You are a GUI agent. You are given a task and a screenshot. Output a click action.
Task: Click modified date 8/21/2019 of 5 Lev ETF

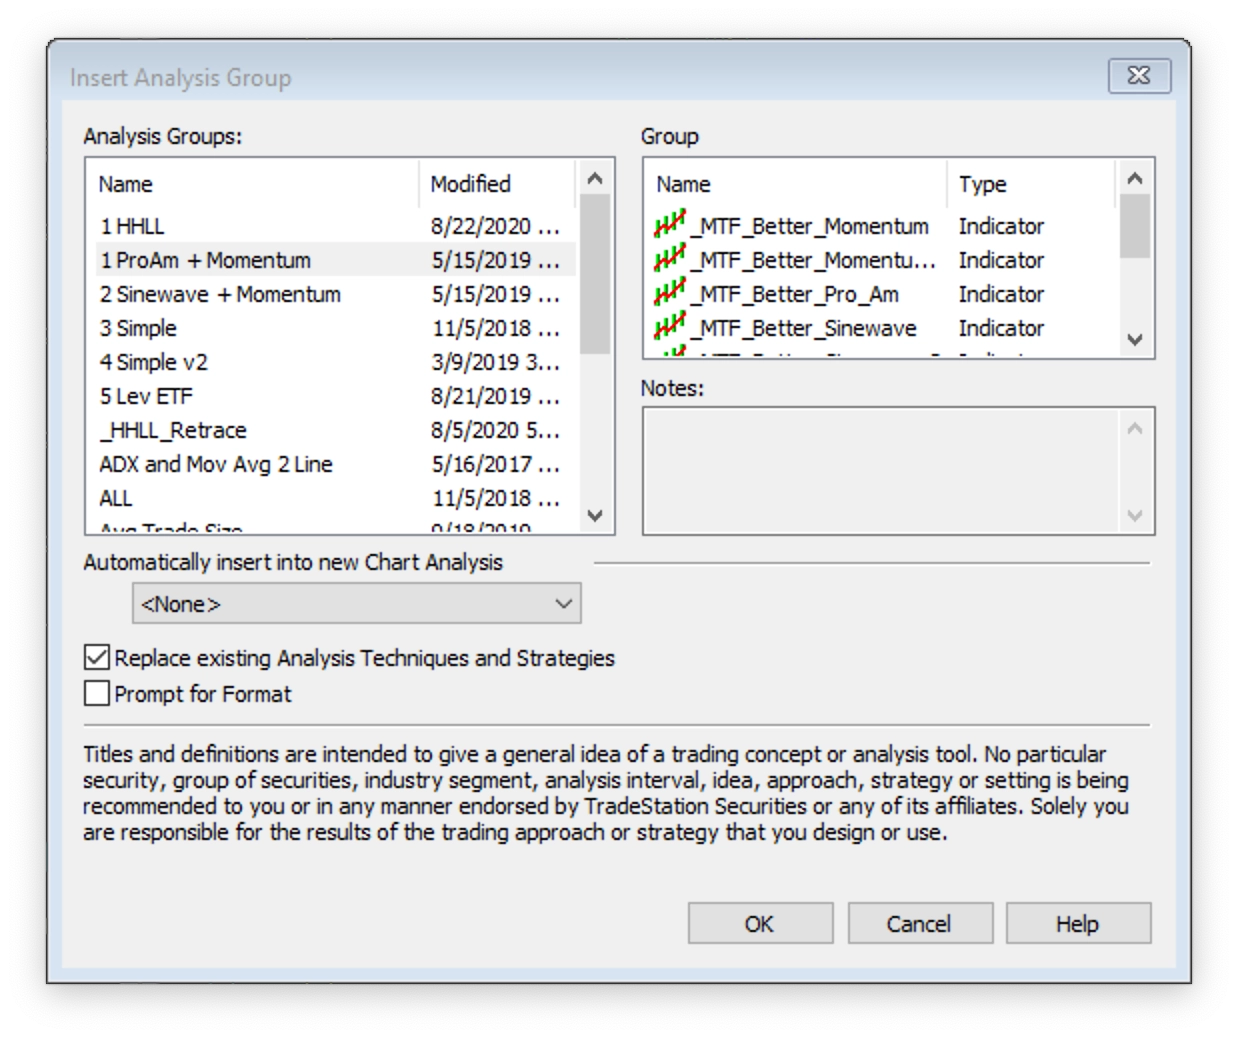point(495,396)
